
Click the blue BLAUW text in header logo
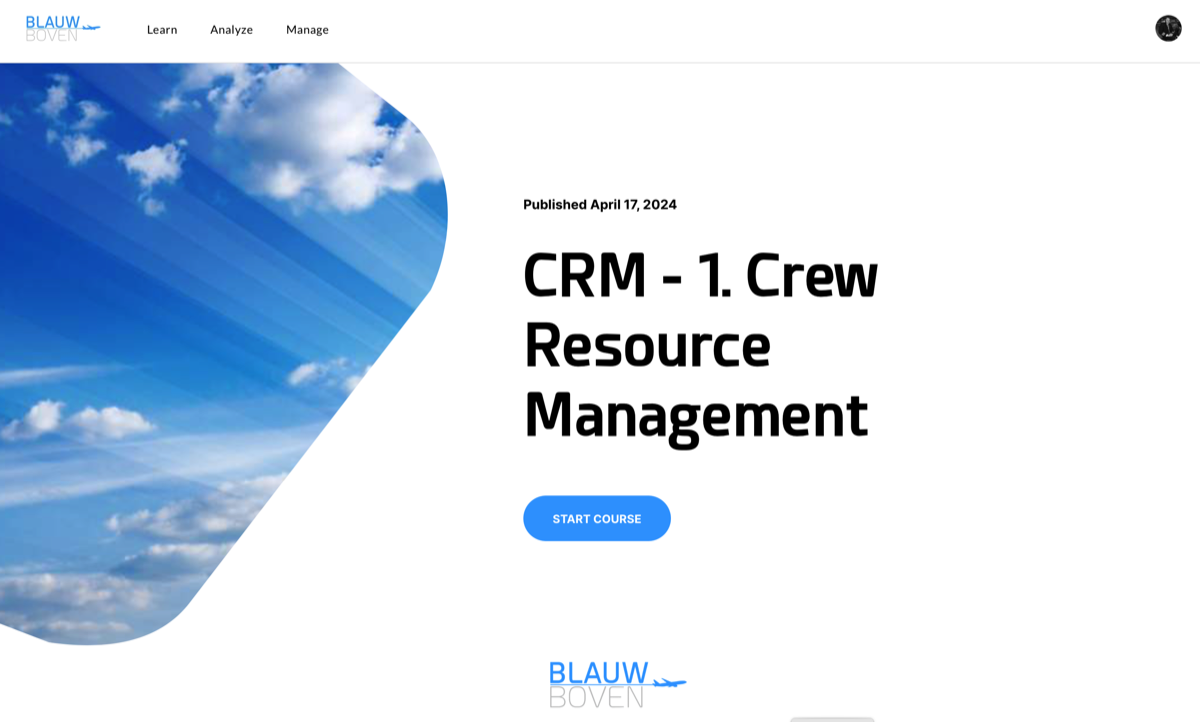[52, 21]
